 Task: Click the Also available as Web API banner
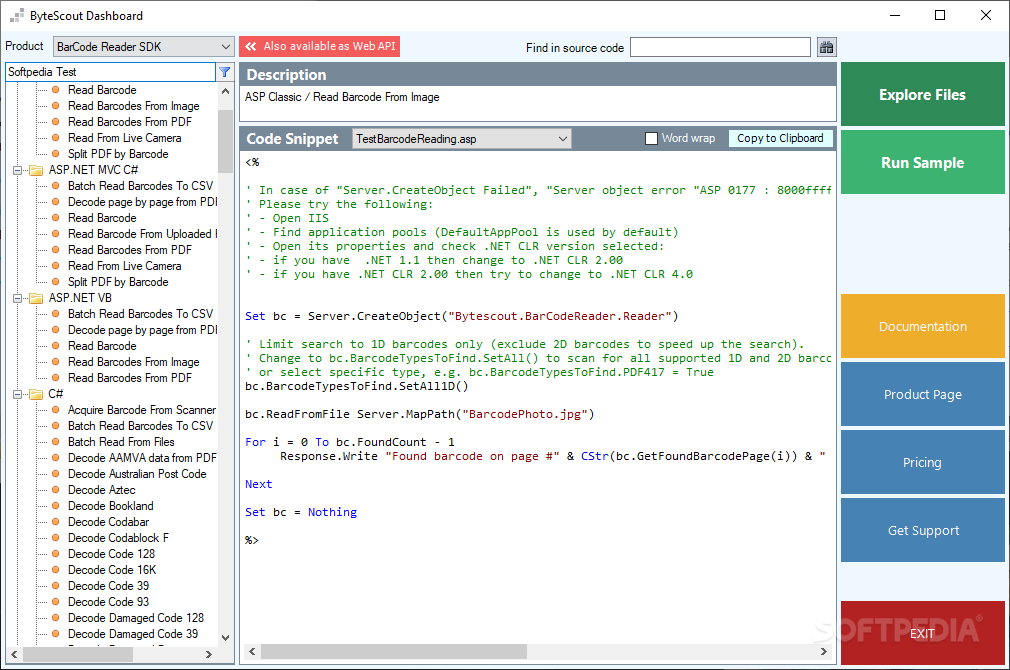pos(319,46)
